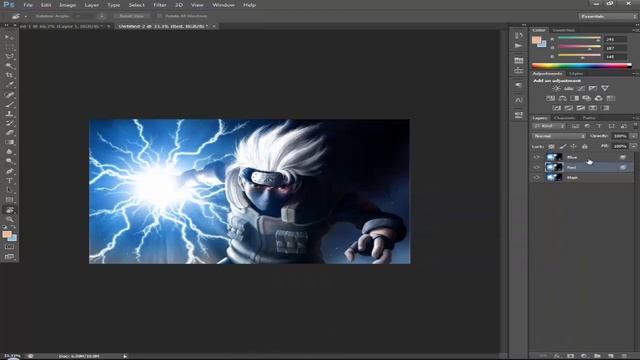Screen dimensions: 640x360
Task: Select the Rectangle shape tool
Action: [9, 200]
